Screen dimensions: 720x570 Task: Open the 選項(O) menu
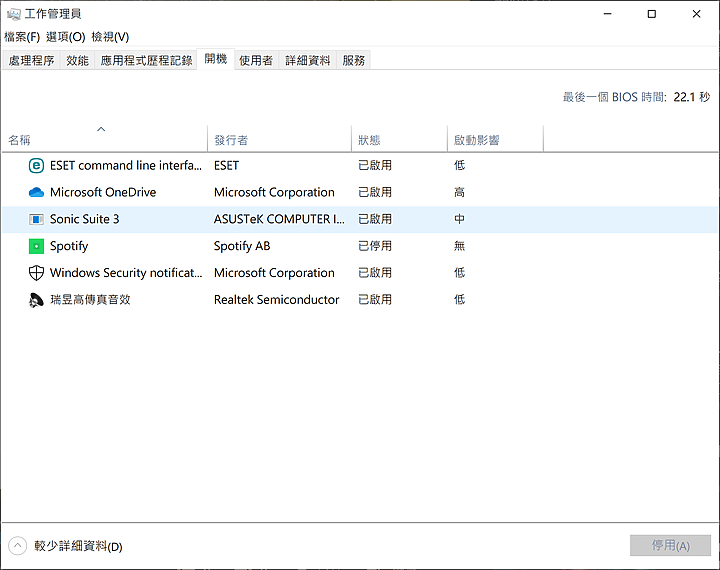(66, 37)
